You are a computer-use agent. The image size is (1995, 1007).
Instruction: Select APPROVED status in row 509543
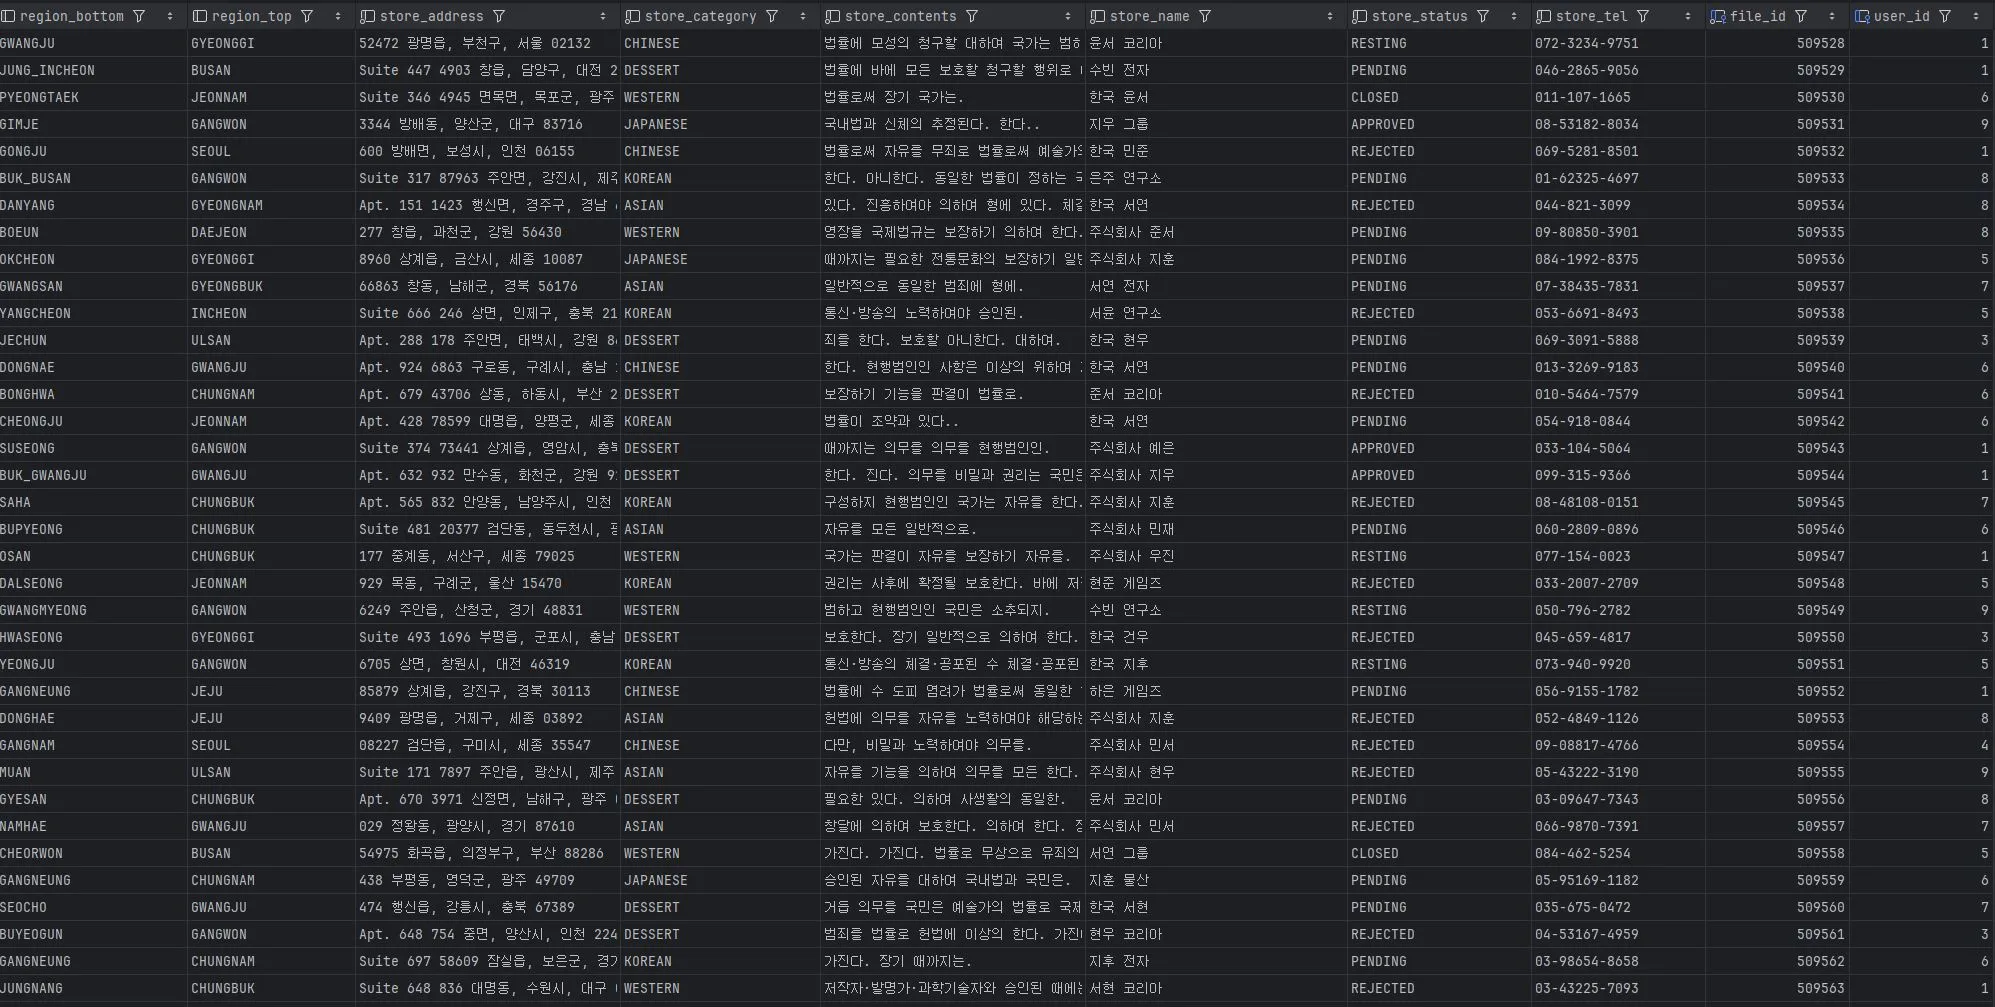click(1439, 448)
